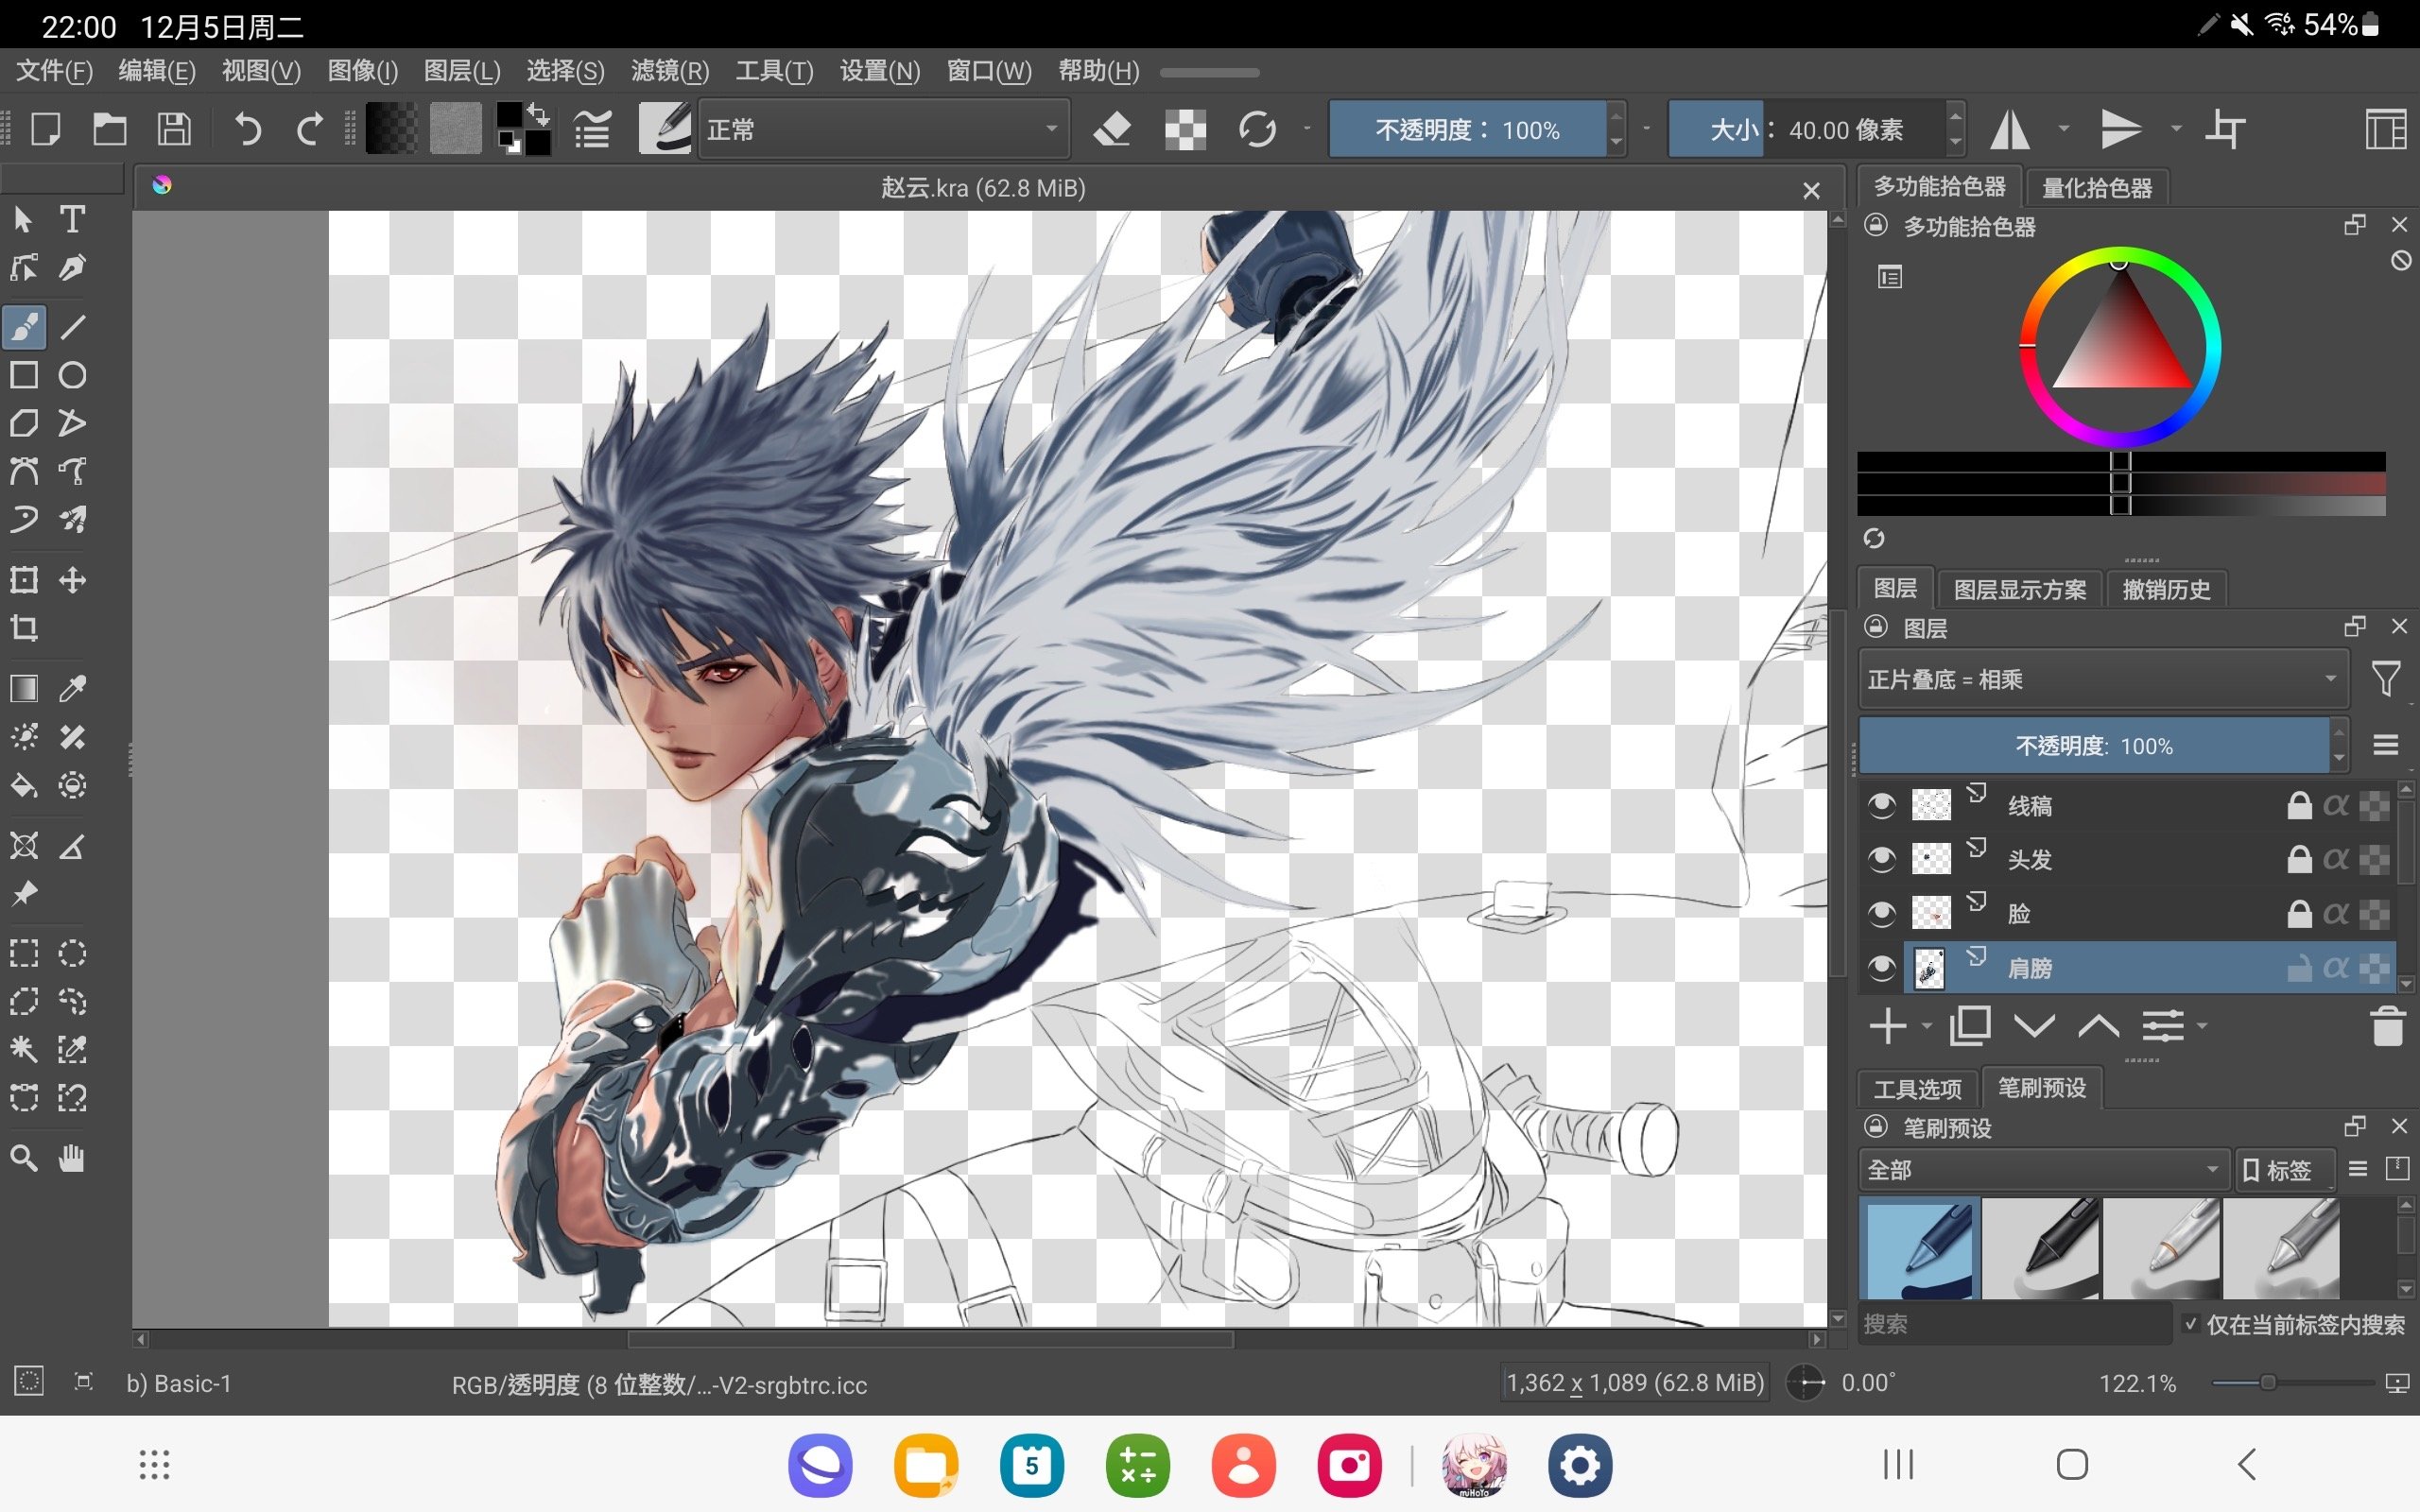Save the current document

[174, 129]
